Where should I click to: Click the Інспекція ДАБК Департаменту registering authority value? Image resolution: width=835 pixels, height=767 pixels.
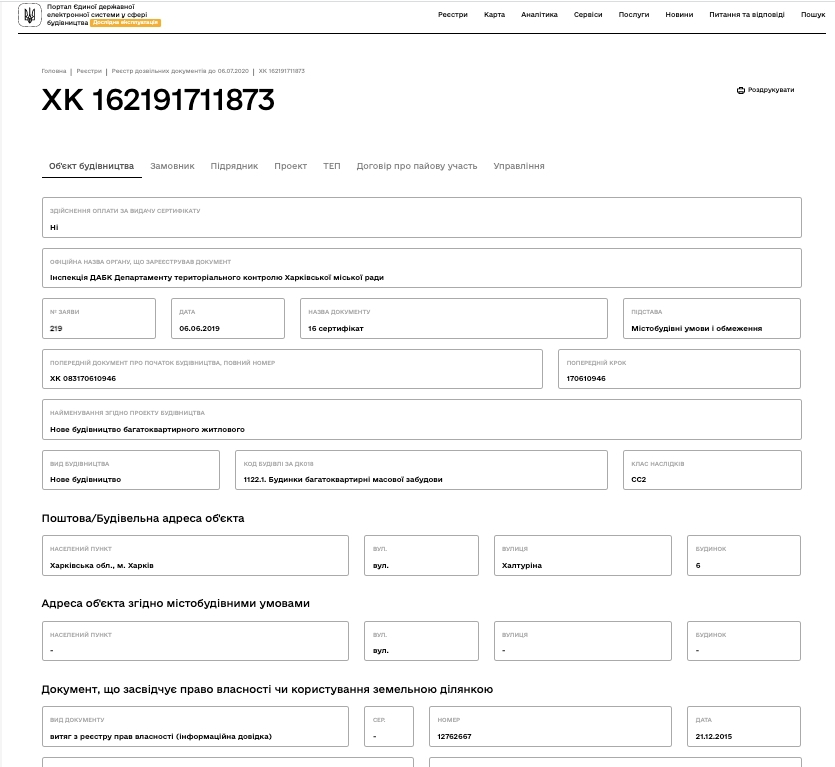217,278
